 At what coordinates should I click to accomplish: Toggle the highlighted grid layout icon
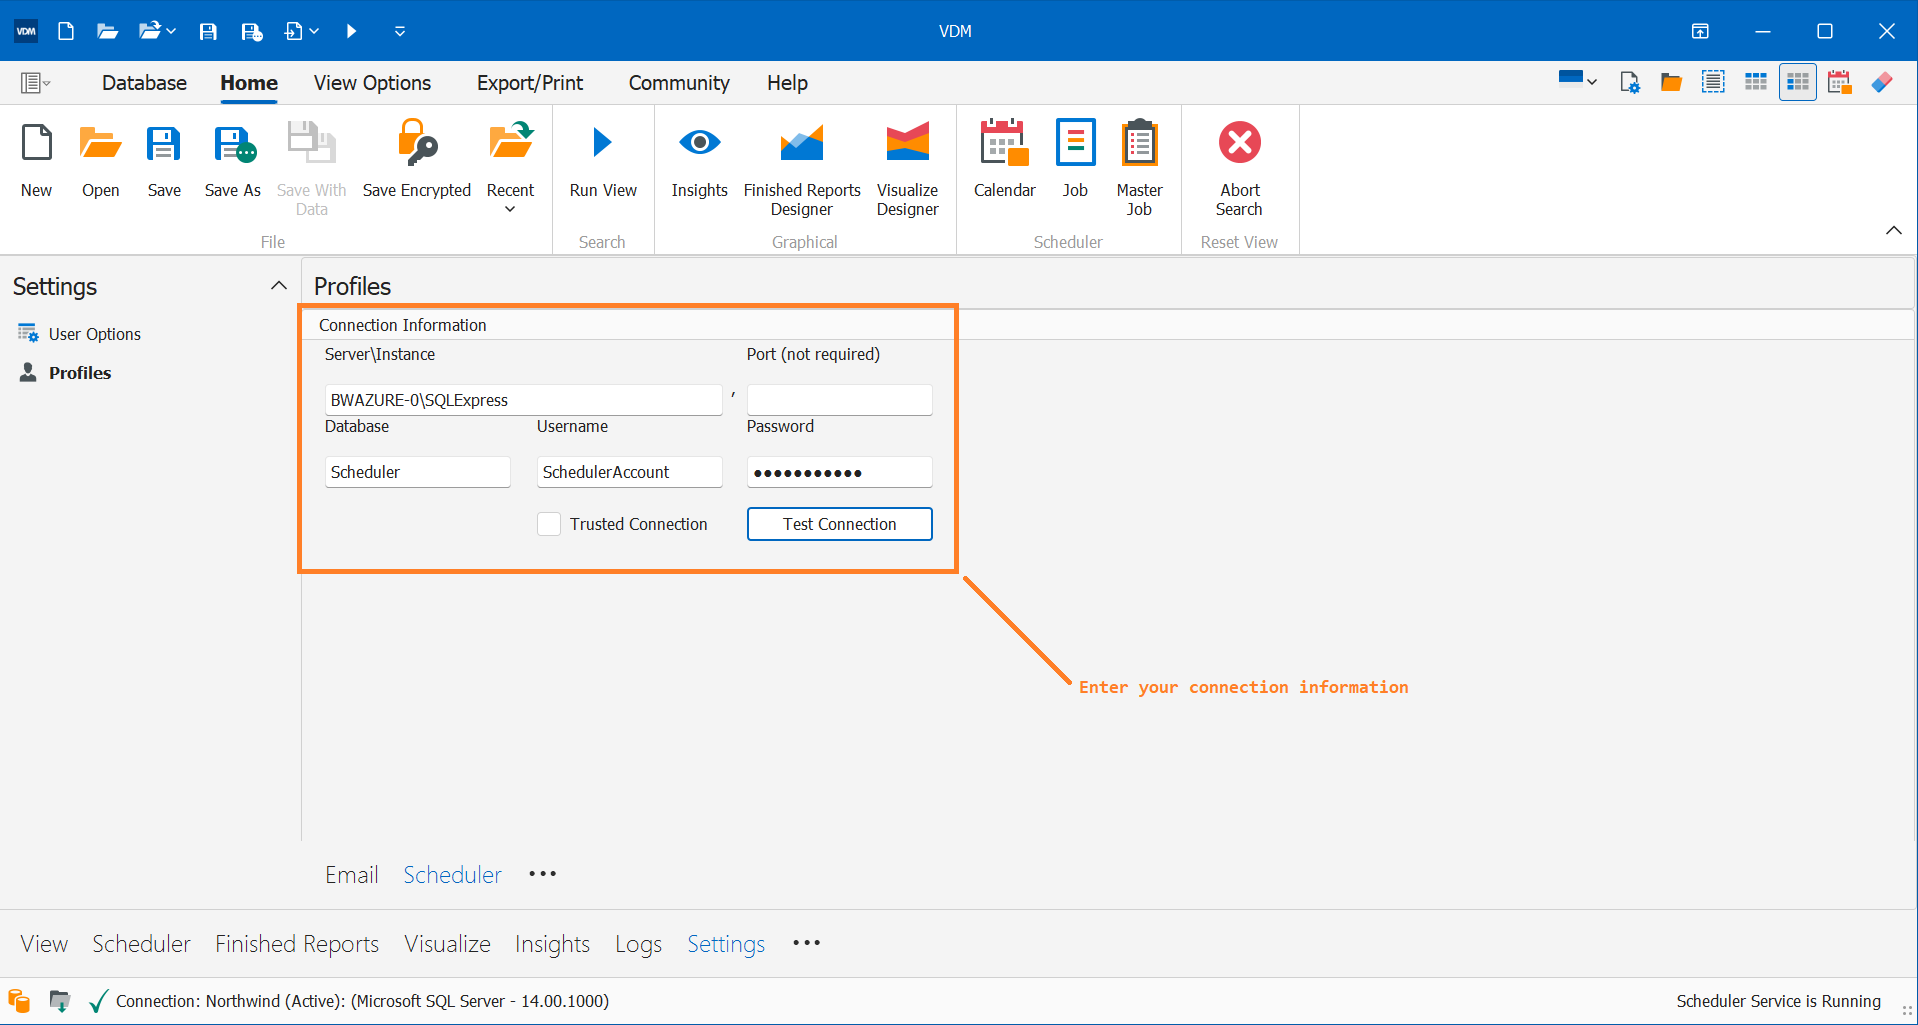(1797, 82)
